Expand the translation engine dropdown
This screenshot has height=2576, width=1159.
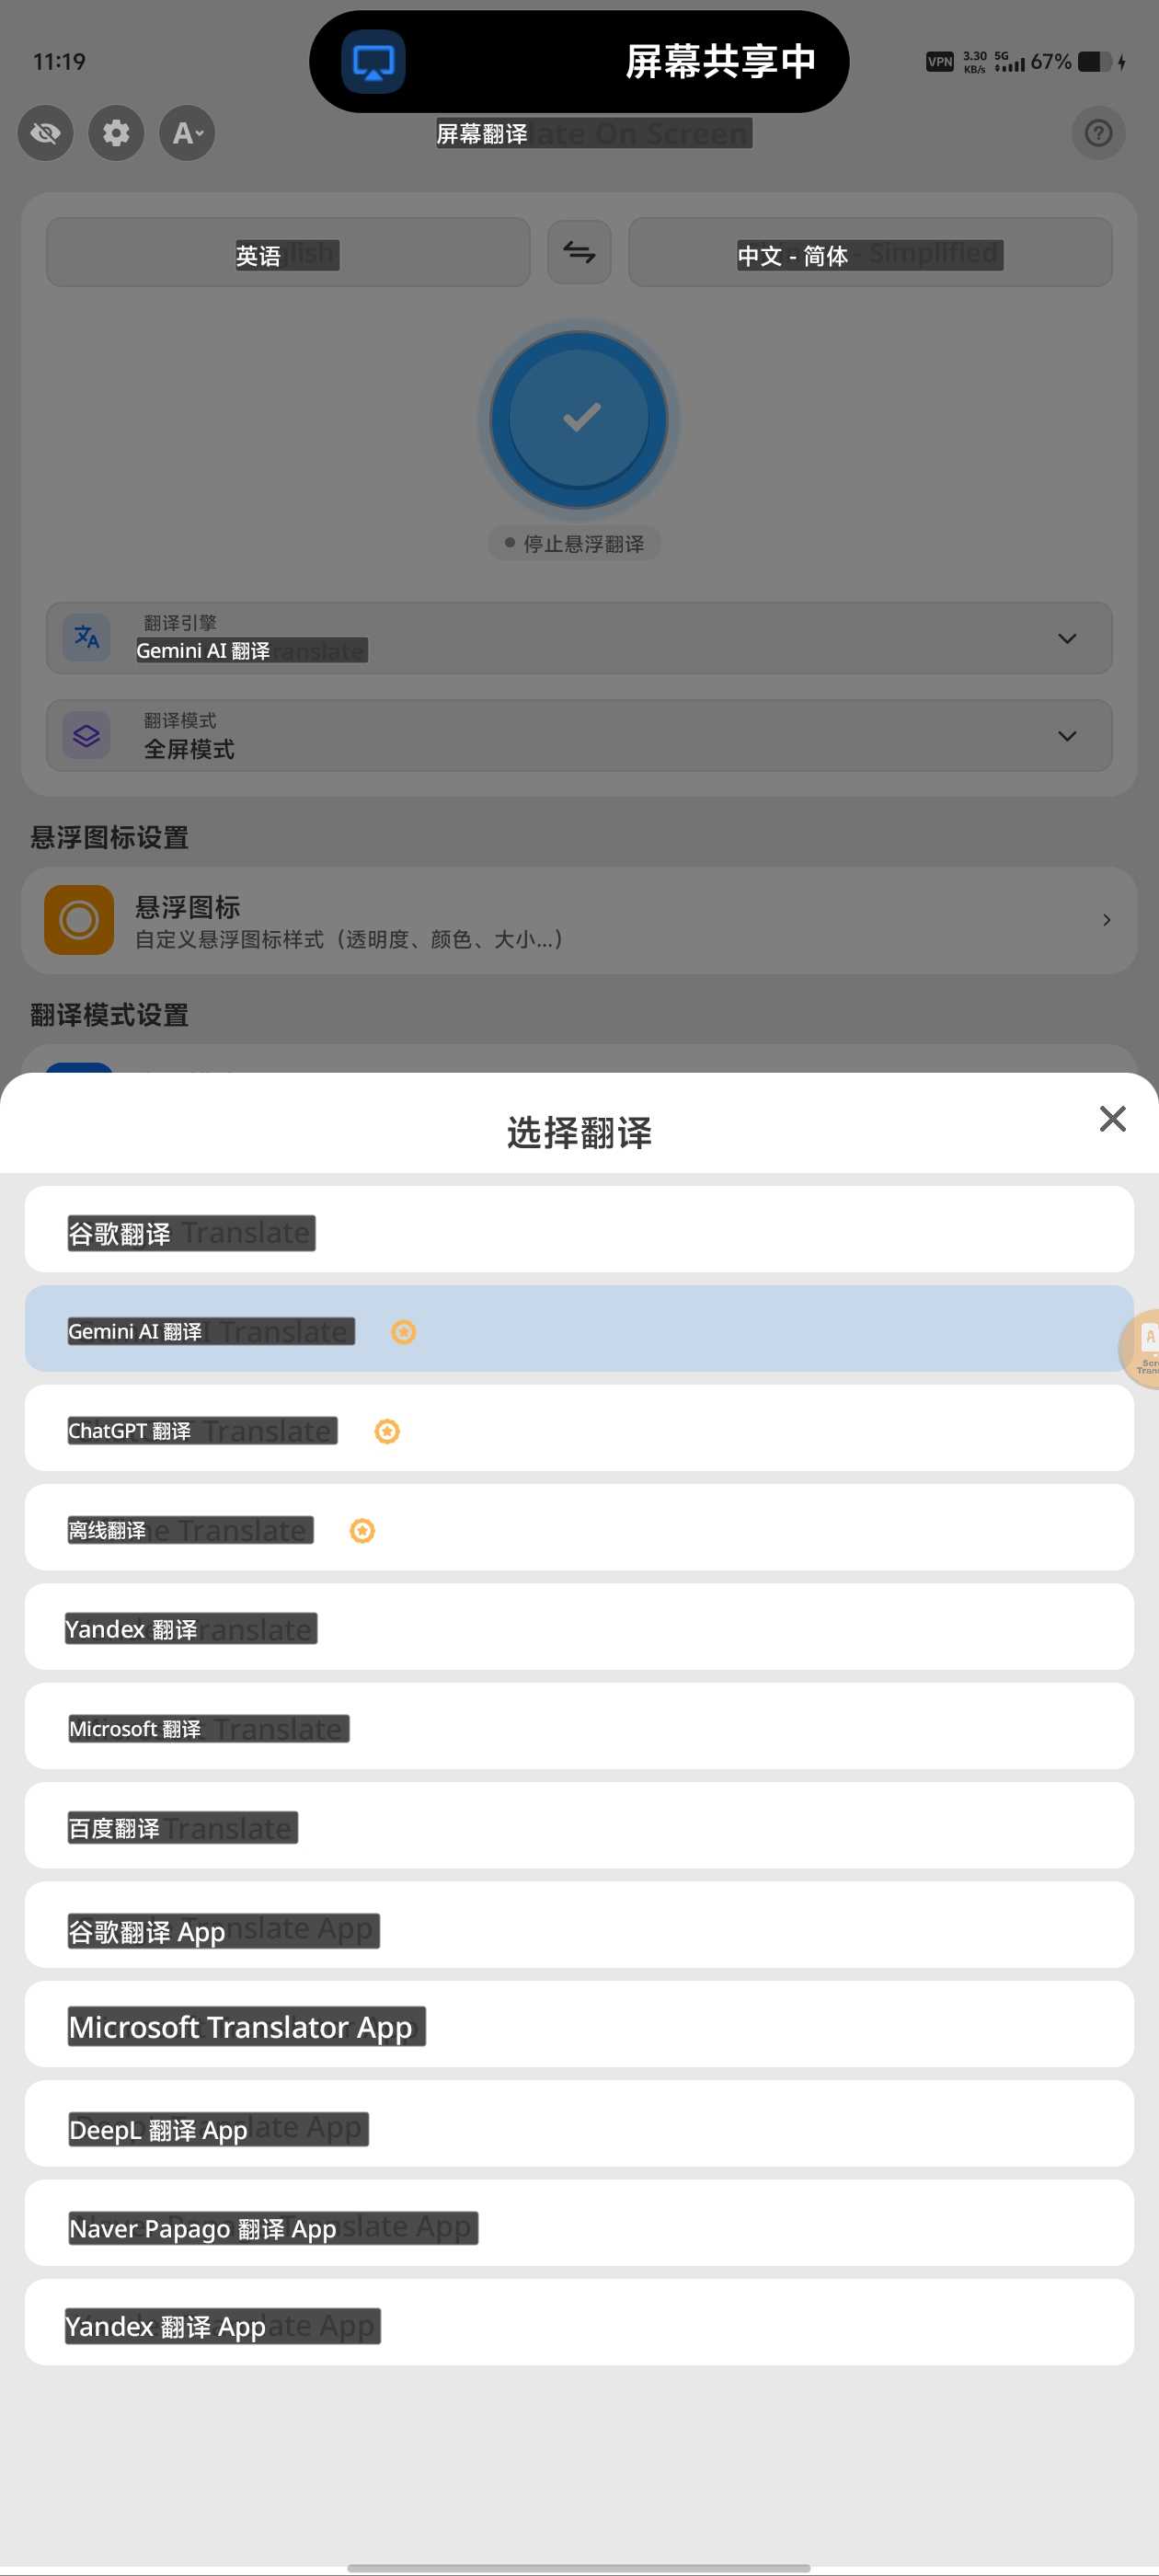(x=579, y=638)
